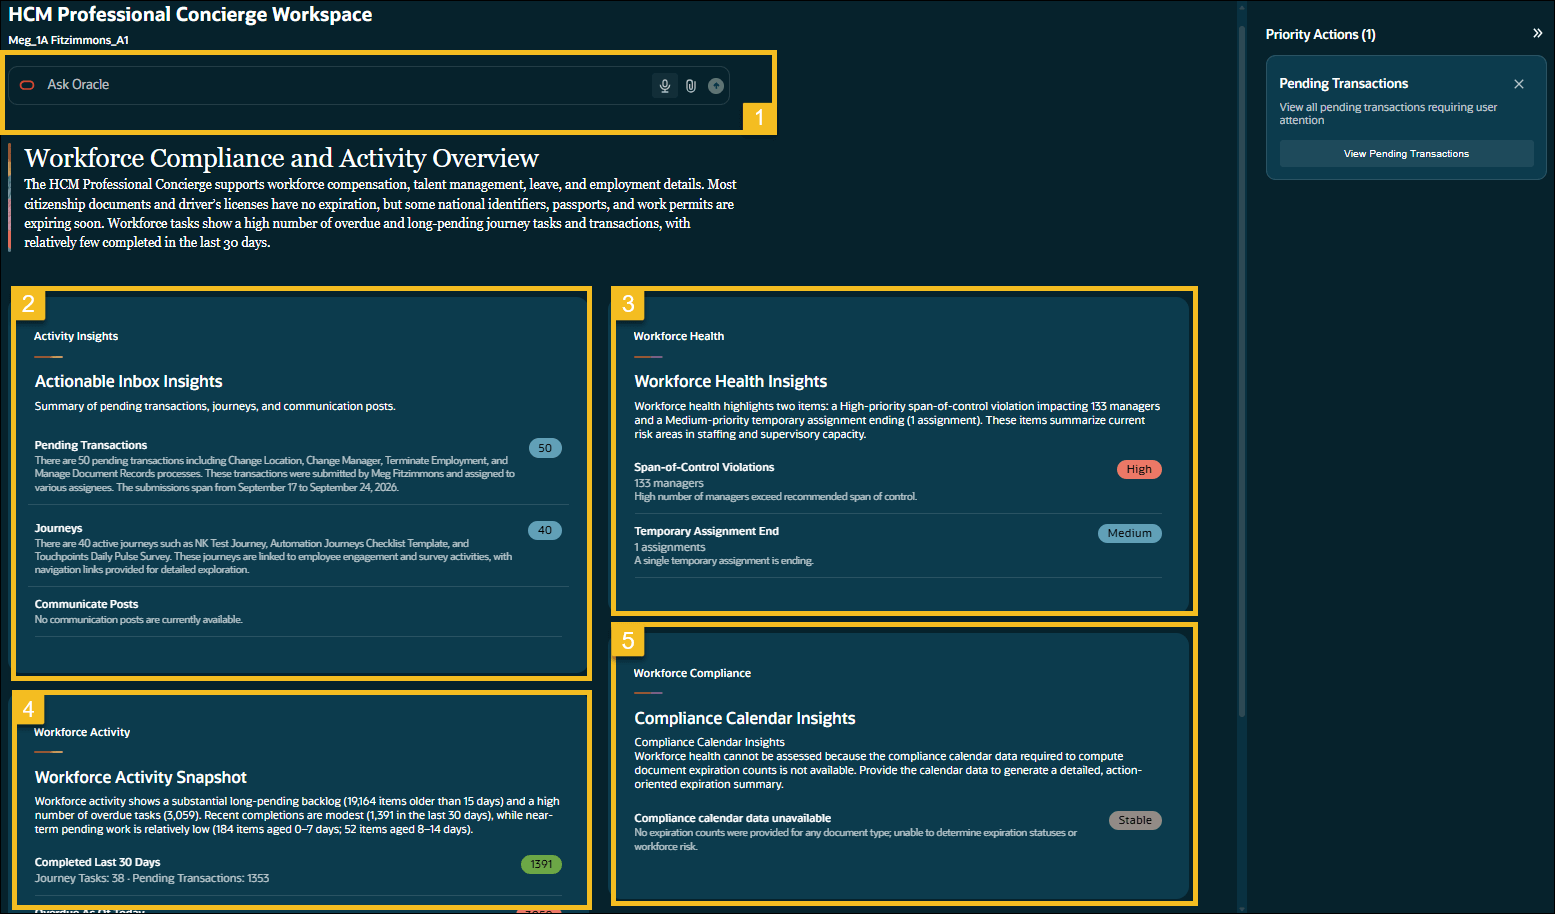Click Pending Transactions heading under Actionable Inbox Insights
This screenshot has width=1555, height=914.
(x=91, y=445)
